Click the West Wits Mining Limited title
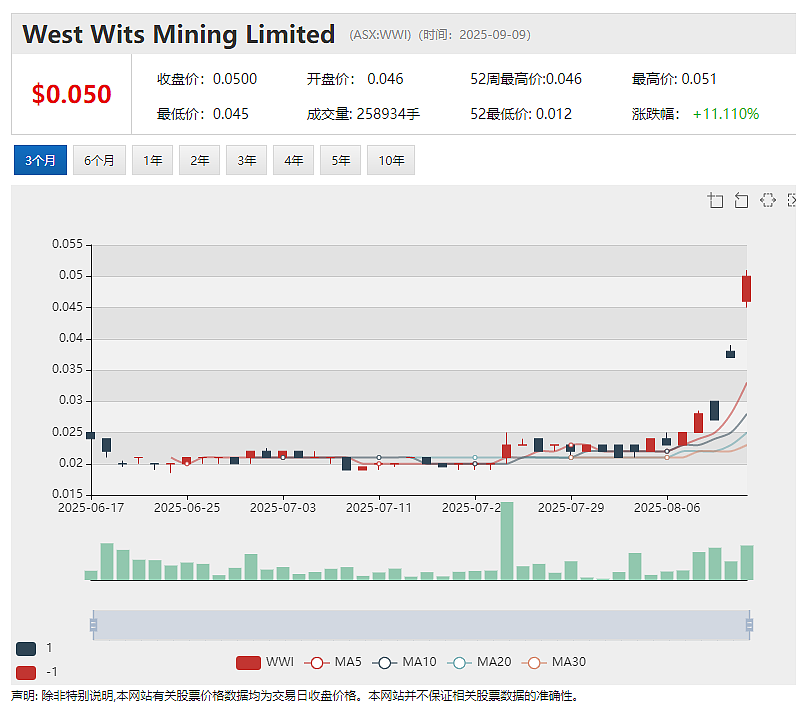 click(179, 35)
